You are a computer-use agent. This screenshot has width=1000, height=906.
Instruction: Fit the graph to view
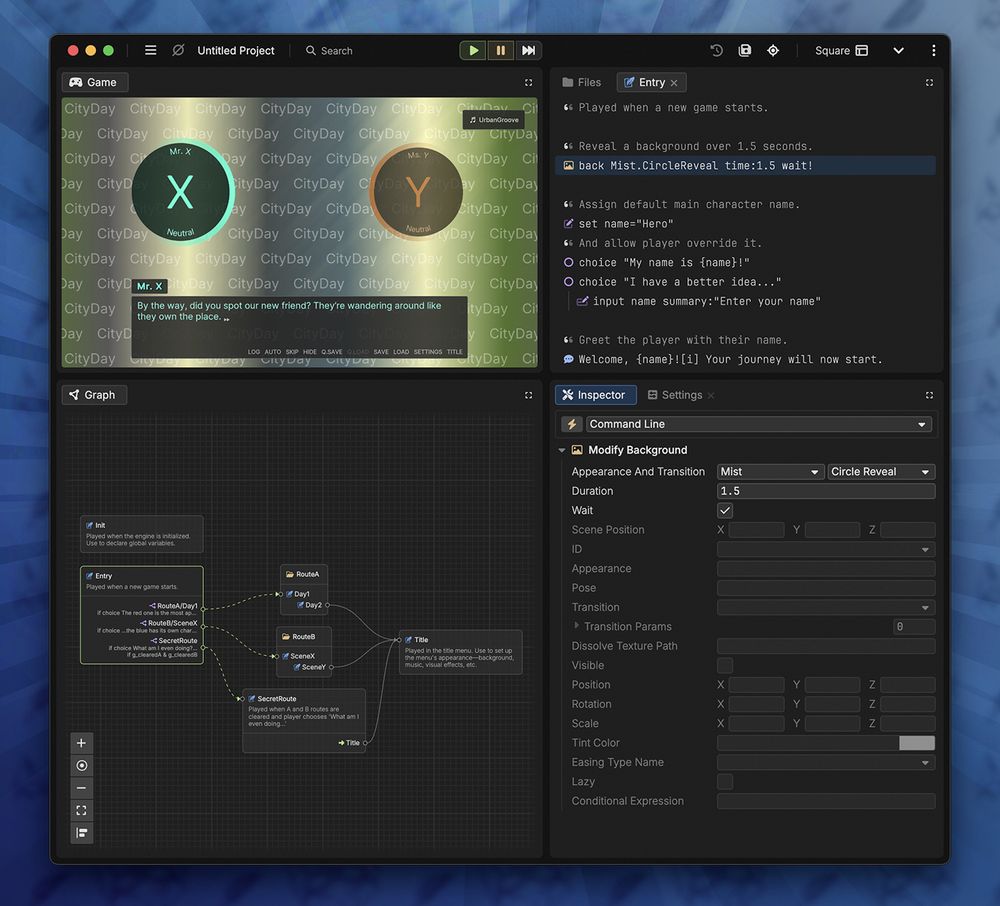tap(82, 810)
